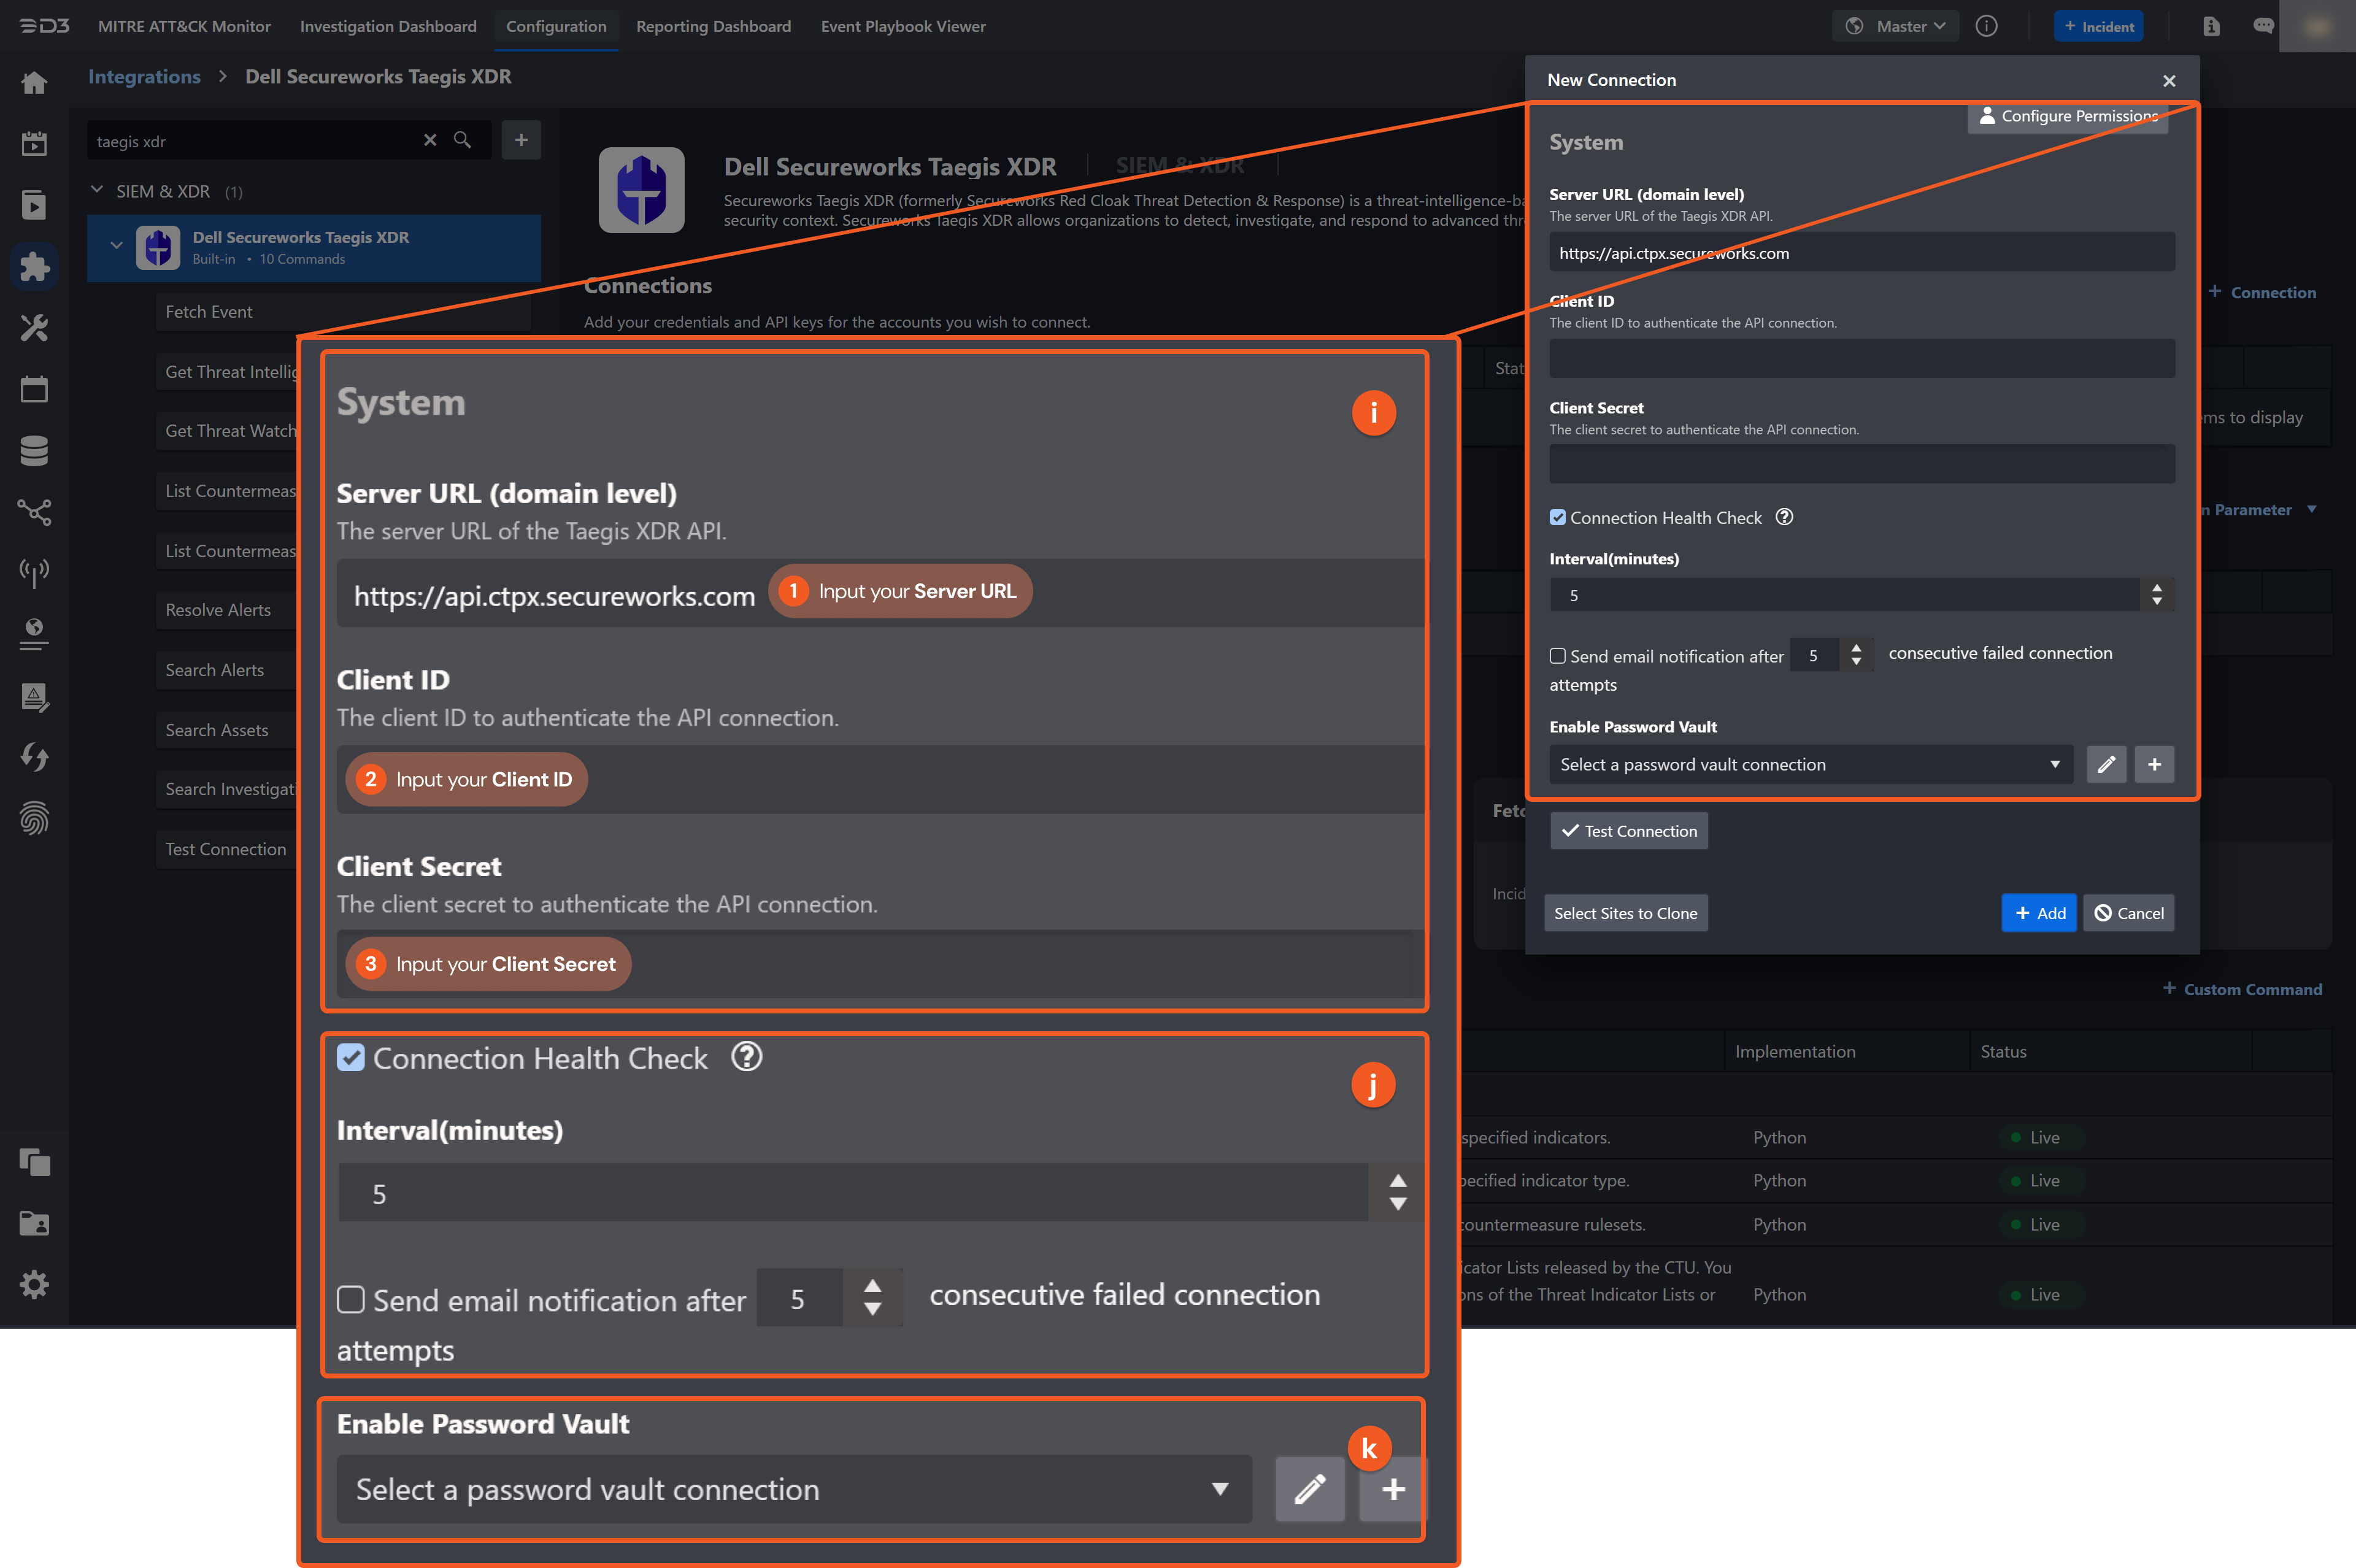Open the Home icon in the sidebar
The width and height of the screenshot is (2356, 1568).
34,83
